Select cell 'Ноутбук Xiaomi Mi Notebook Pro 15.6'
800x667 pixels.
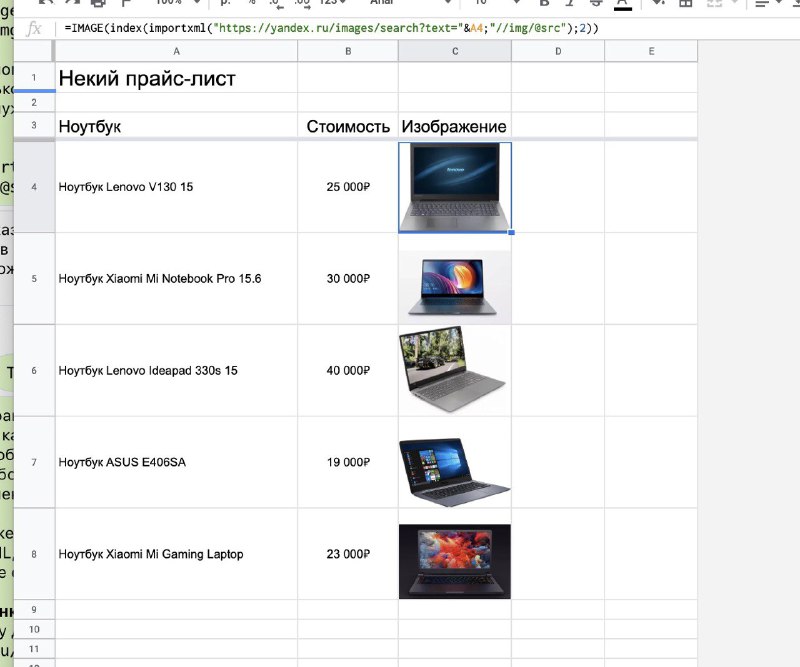pyautogui.click(x=176, y=279)
